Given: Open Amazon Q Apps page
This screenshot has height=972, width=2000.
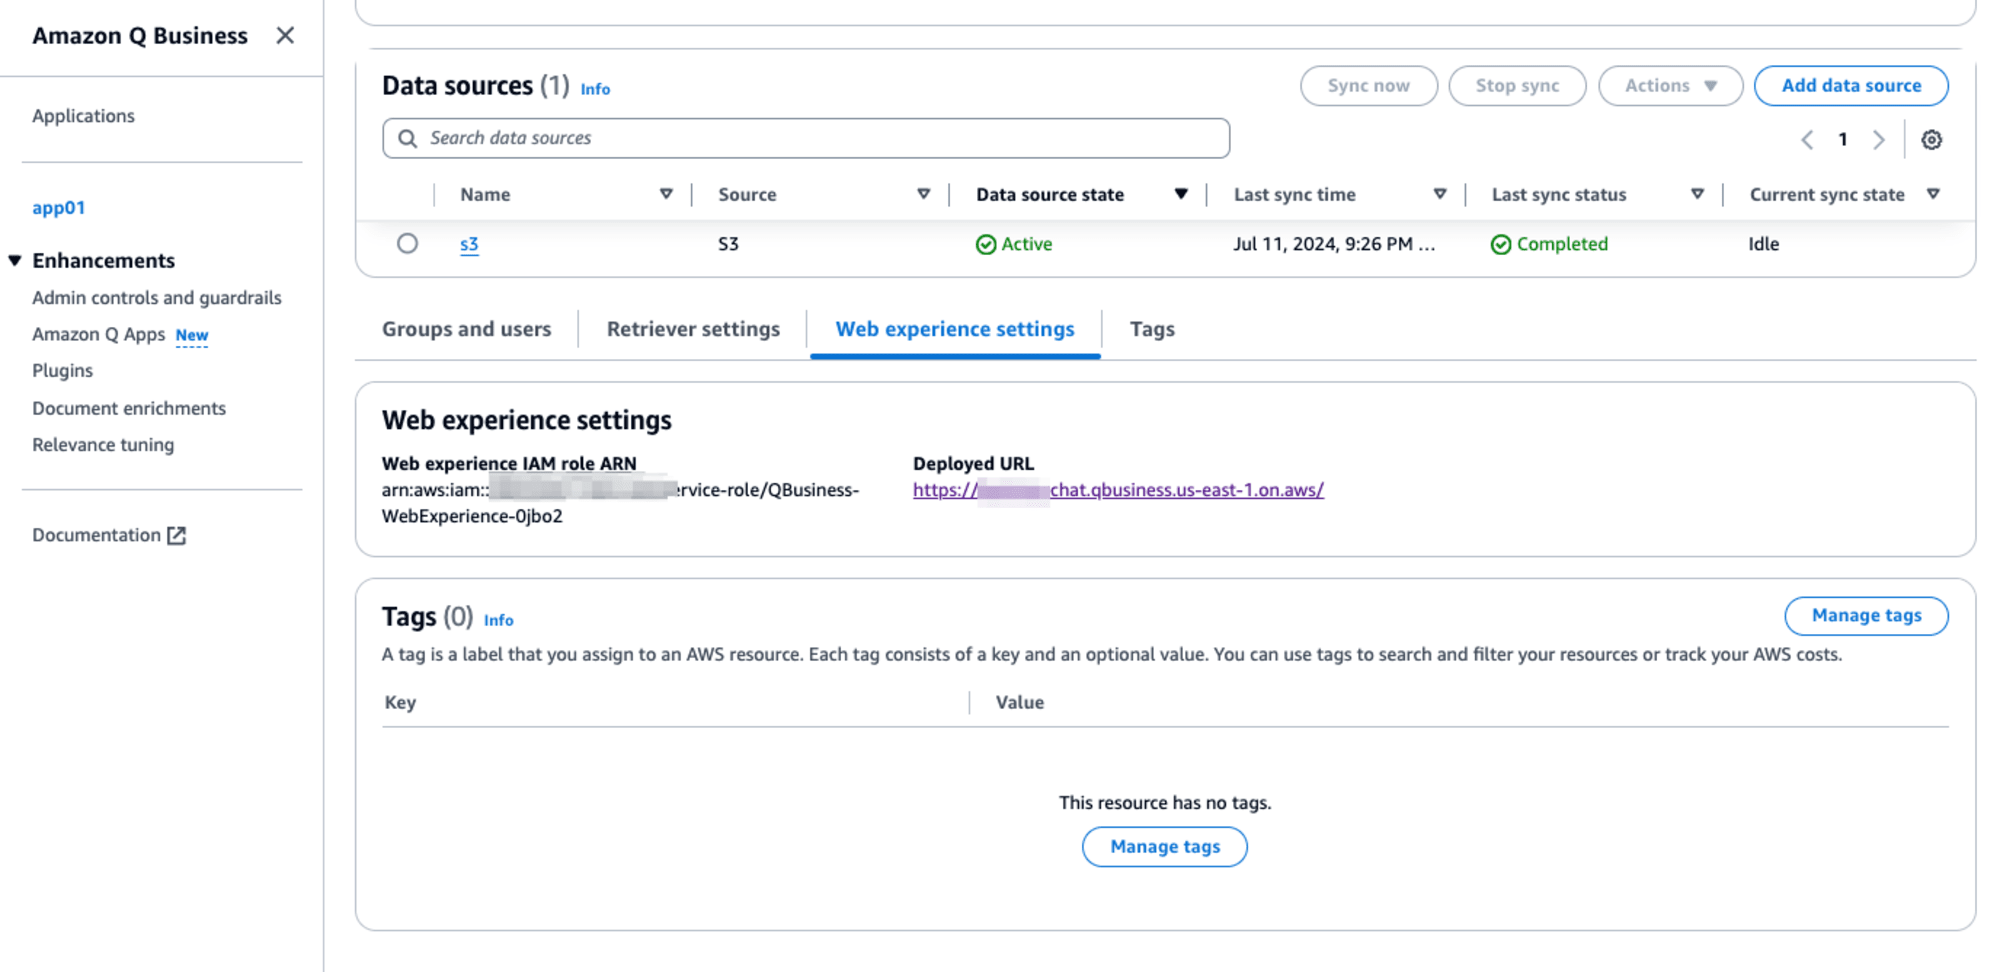Looking at the screenshot, I should point(98,334).
